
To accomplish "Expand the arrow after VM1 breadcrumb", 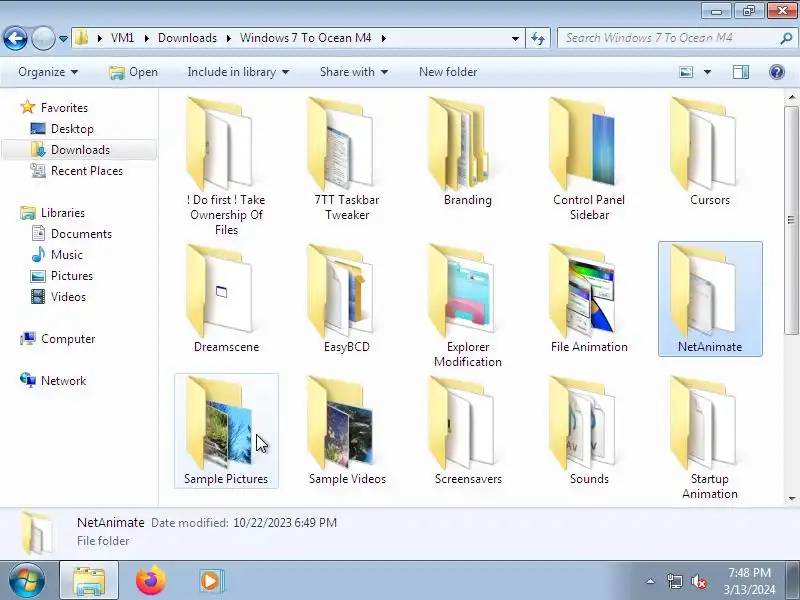I will click(146, 38).
